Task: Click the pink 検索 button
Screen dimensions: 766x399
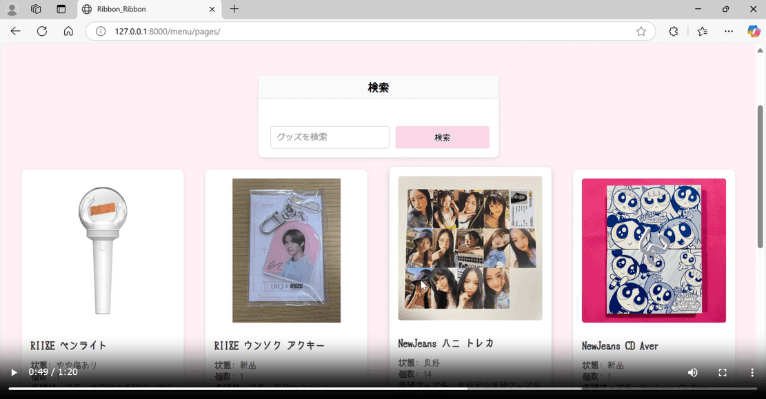Action: click(x=442, y=137)
